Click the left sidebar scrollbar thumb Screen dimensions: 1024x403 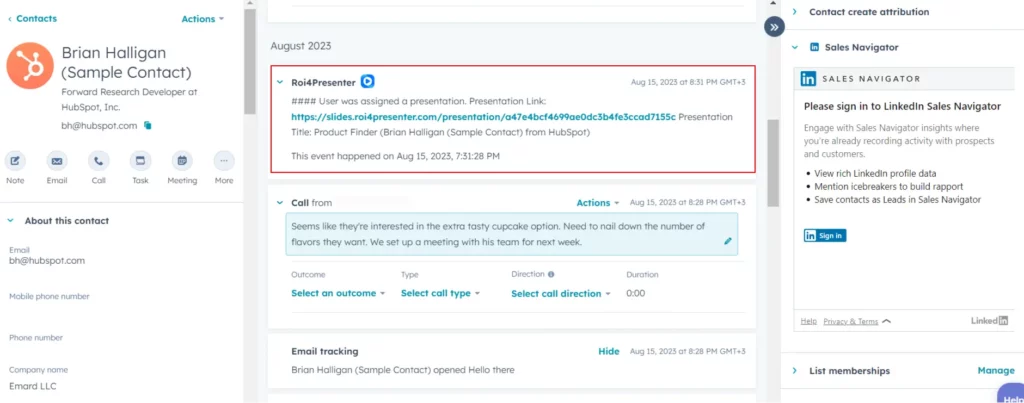[249, 62]
